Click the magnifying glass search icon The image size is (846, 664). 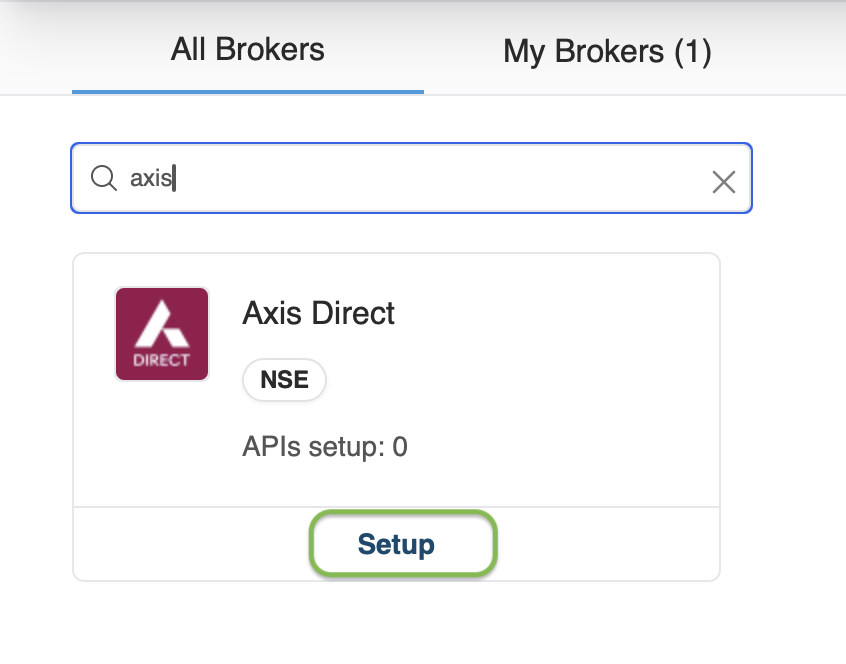point(104,178)
